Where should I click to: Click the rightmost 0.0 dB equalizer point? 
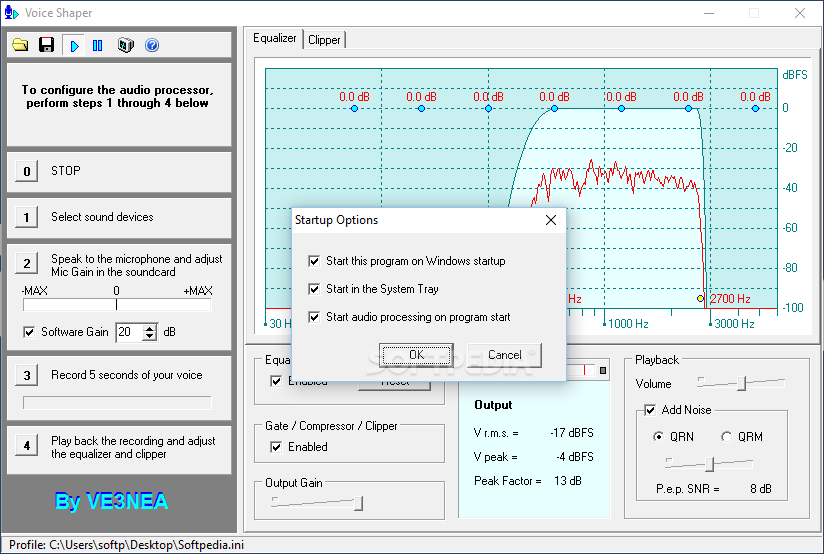[x=755, y=109]
